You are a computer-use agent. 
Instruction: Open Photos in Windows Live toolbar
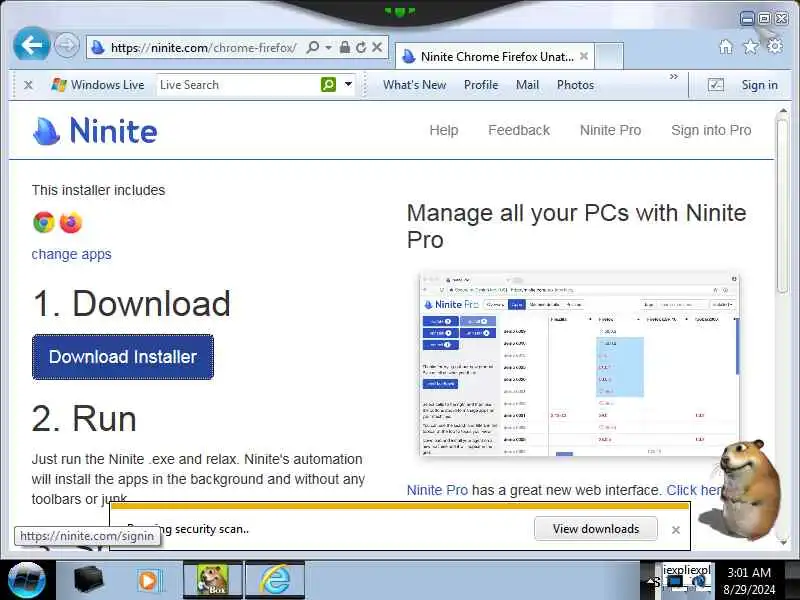click(575, 85)
